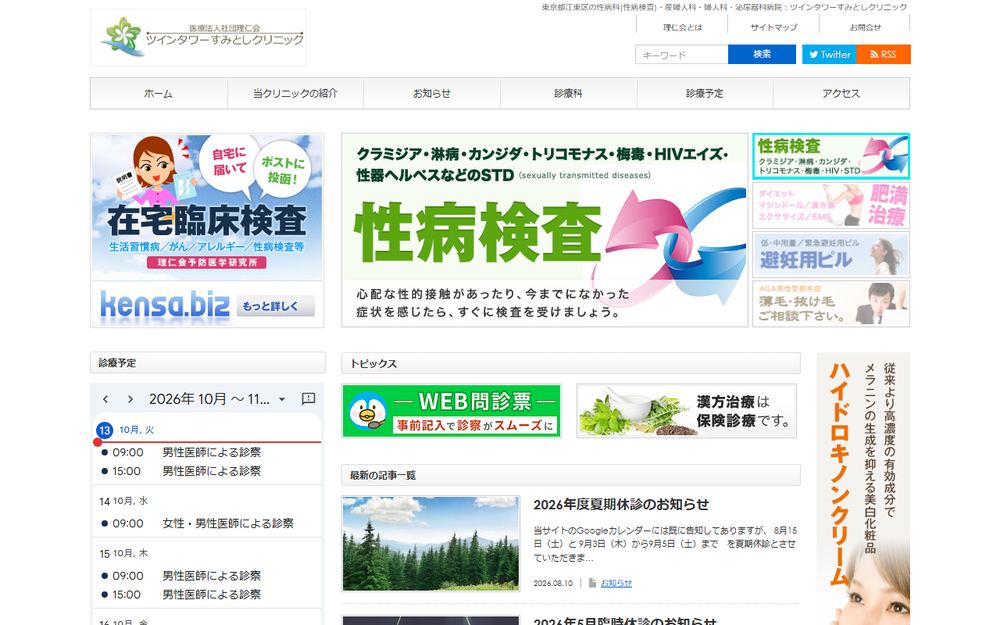Click the blue 検索 search button
Image resolution: width=1000 pixels, height=625 pixels.
761,54
